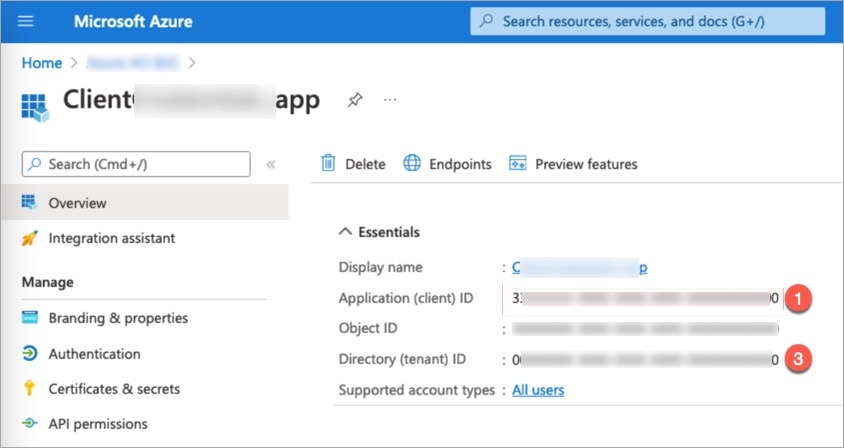Image resolution: width=844 pixels, height=448 pixels.
Task: Click the Integration assistant rocket icon
Action: 30,238
